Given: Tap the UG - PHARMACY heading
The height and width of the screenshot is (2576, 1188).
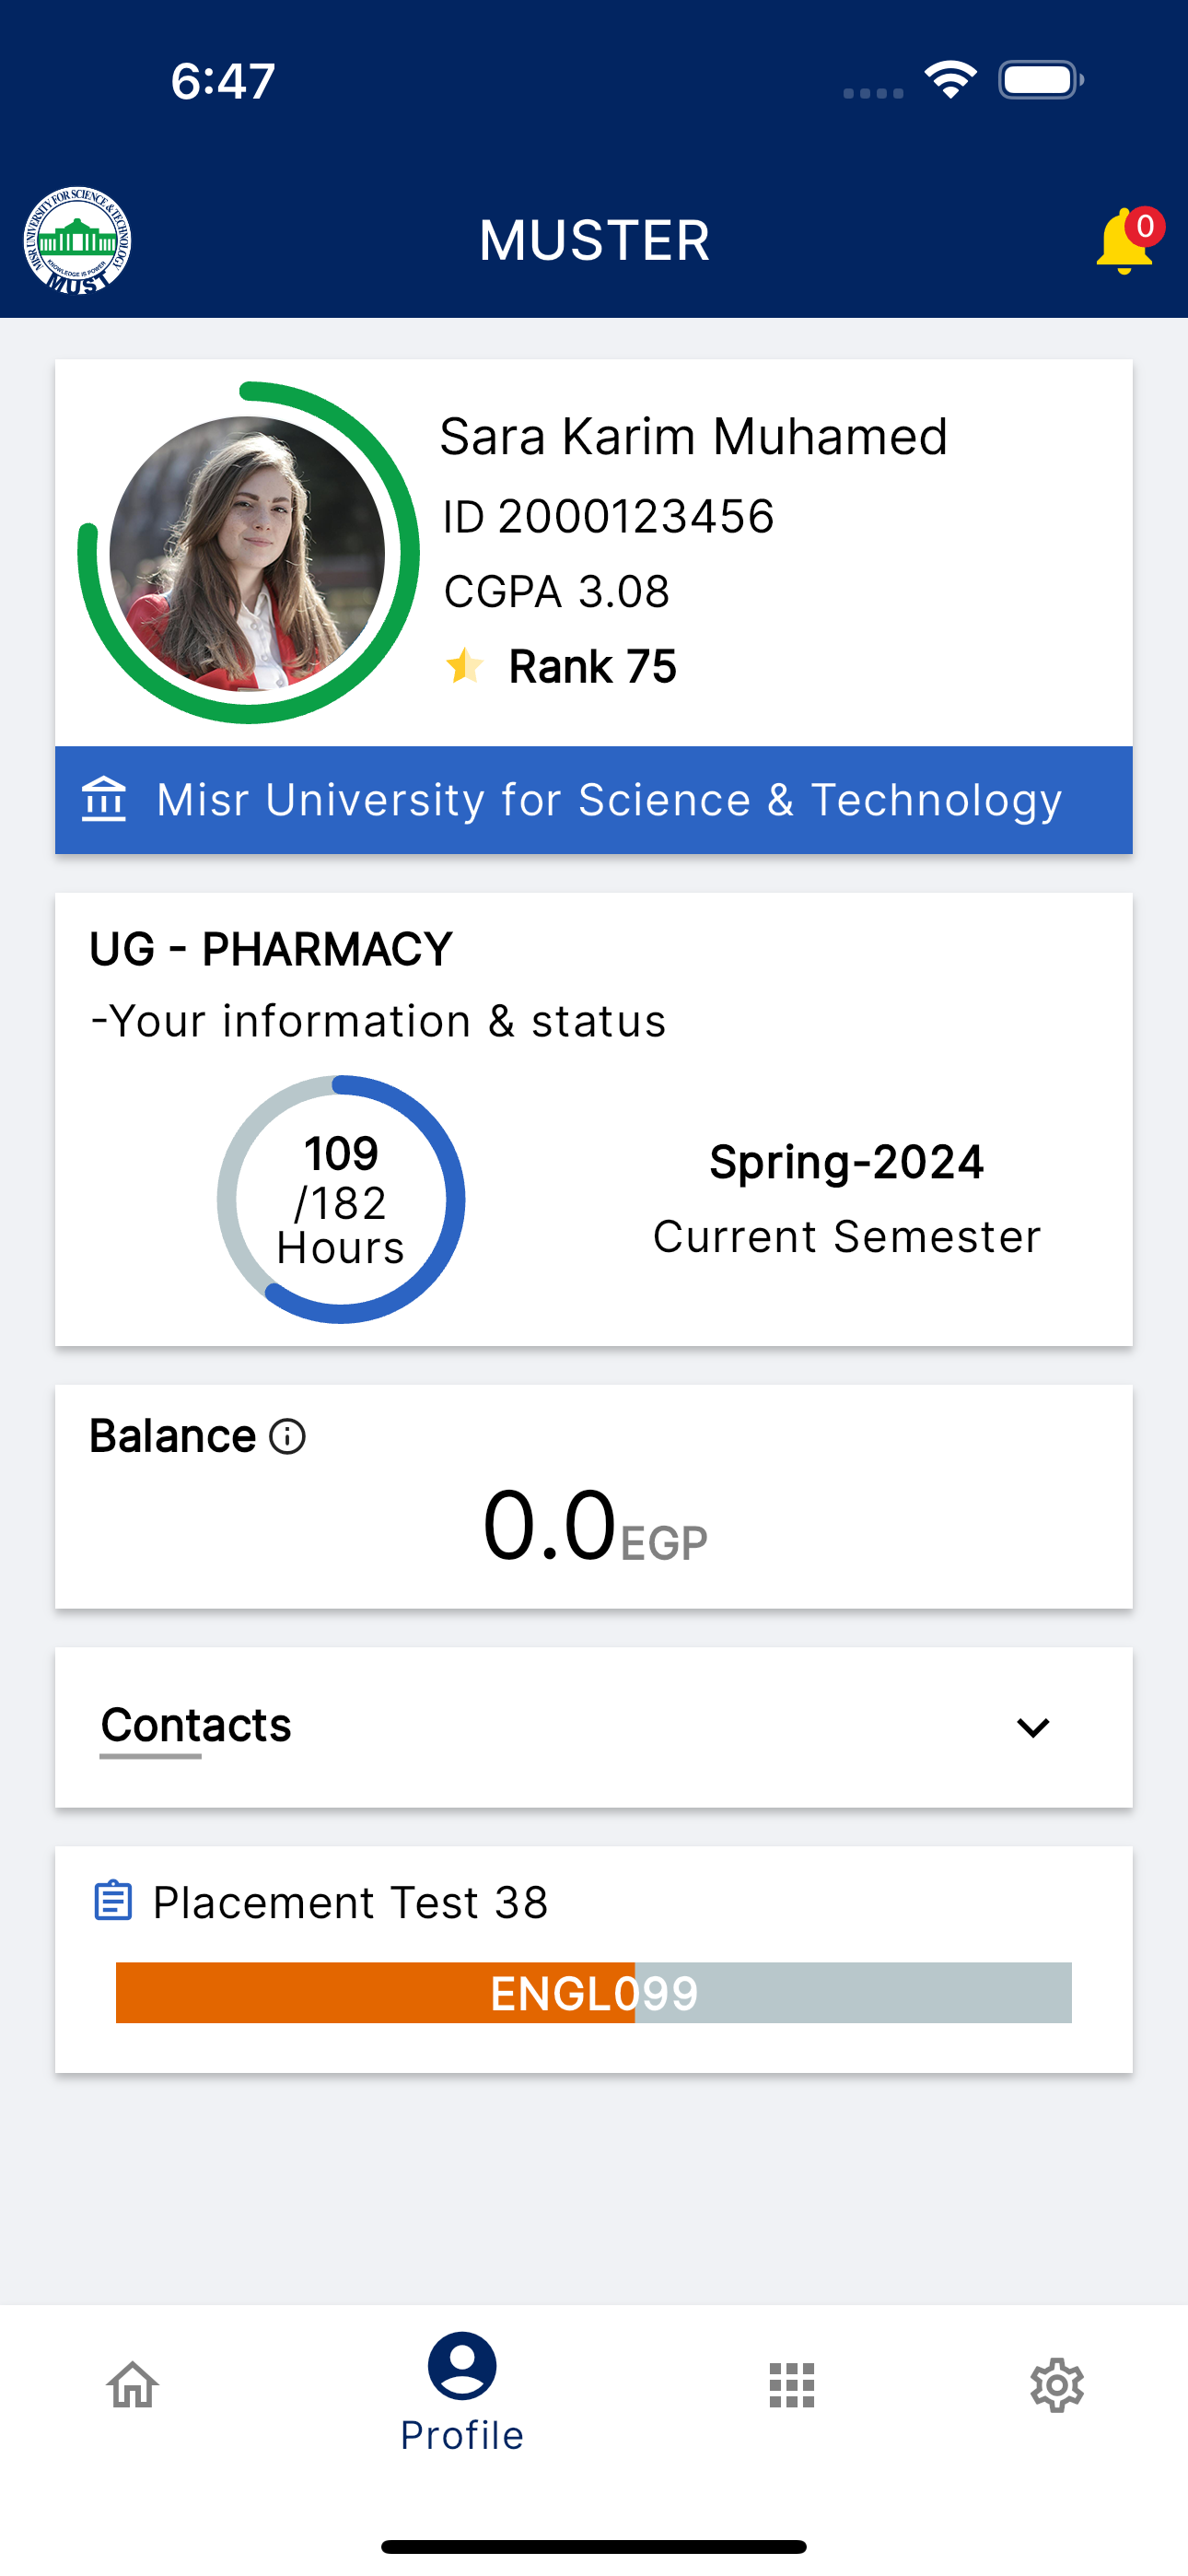Looking at the screenshot, I should [x=271, y=949].
